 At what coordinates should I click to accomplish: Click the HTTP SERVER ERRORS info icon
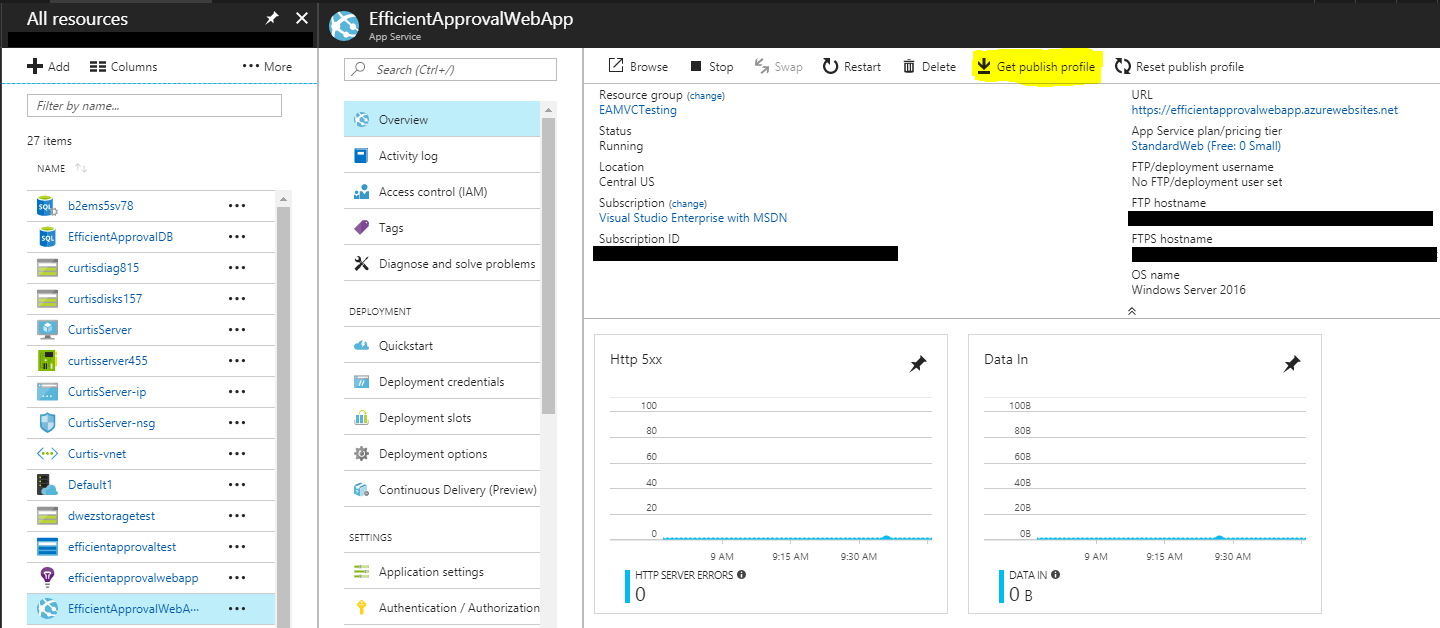(742, 575)
